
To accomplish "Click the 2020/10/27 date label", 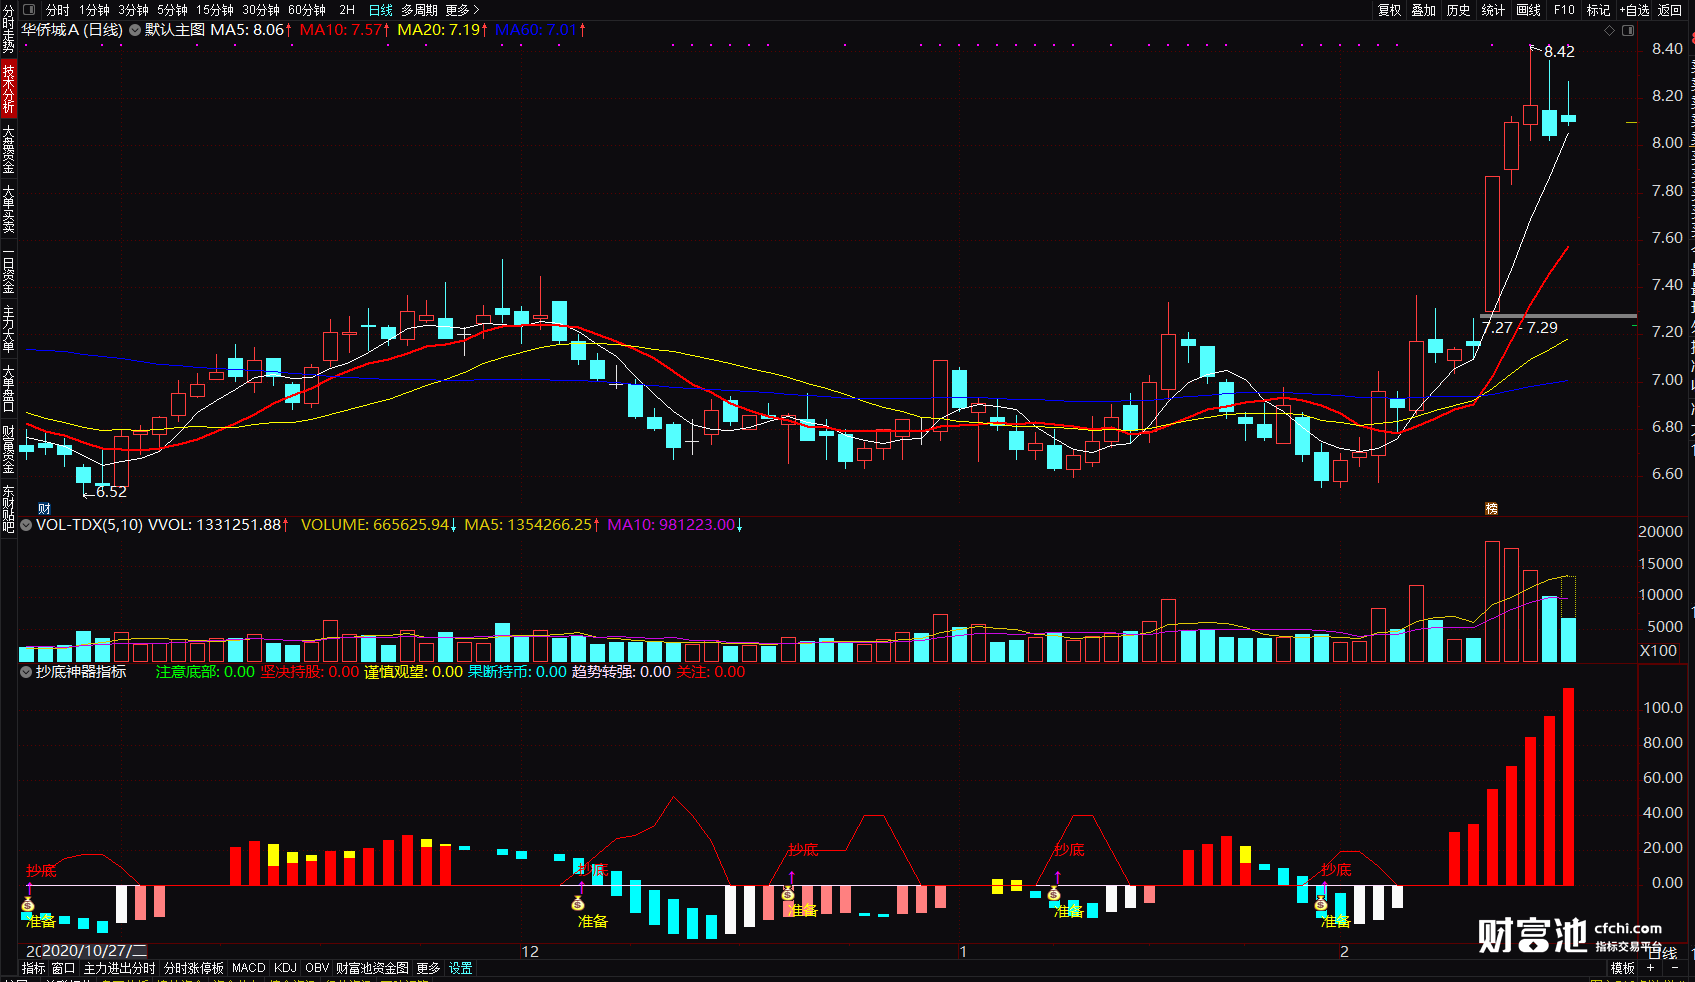I will point(94,951).
